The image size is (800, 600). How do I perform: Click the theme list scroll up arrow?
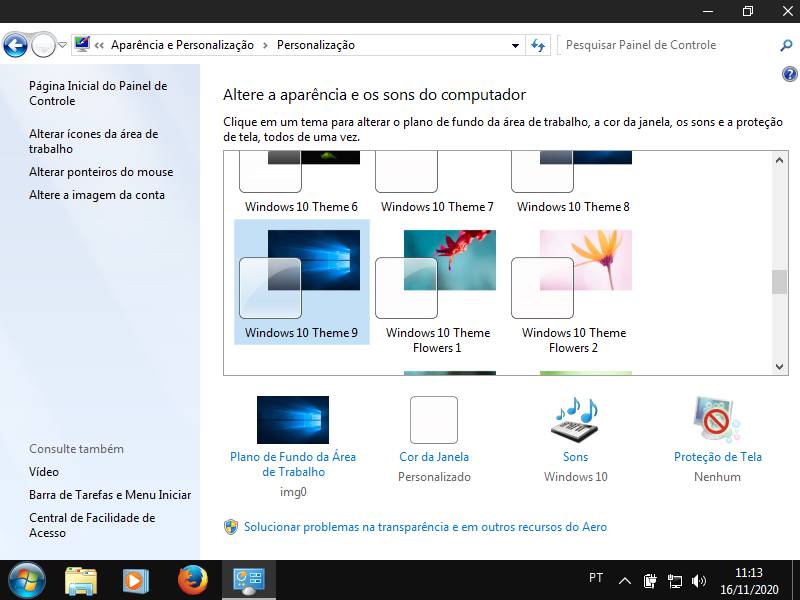point(779,160)
